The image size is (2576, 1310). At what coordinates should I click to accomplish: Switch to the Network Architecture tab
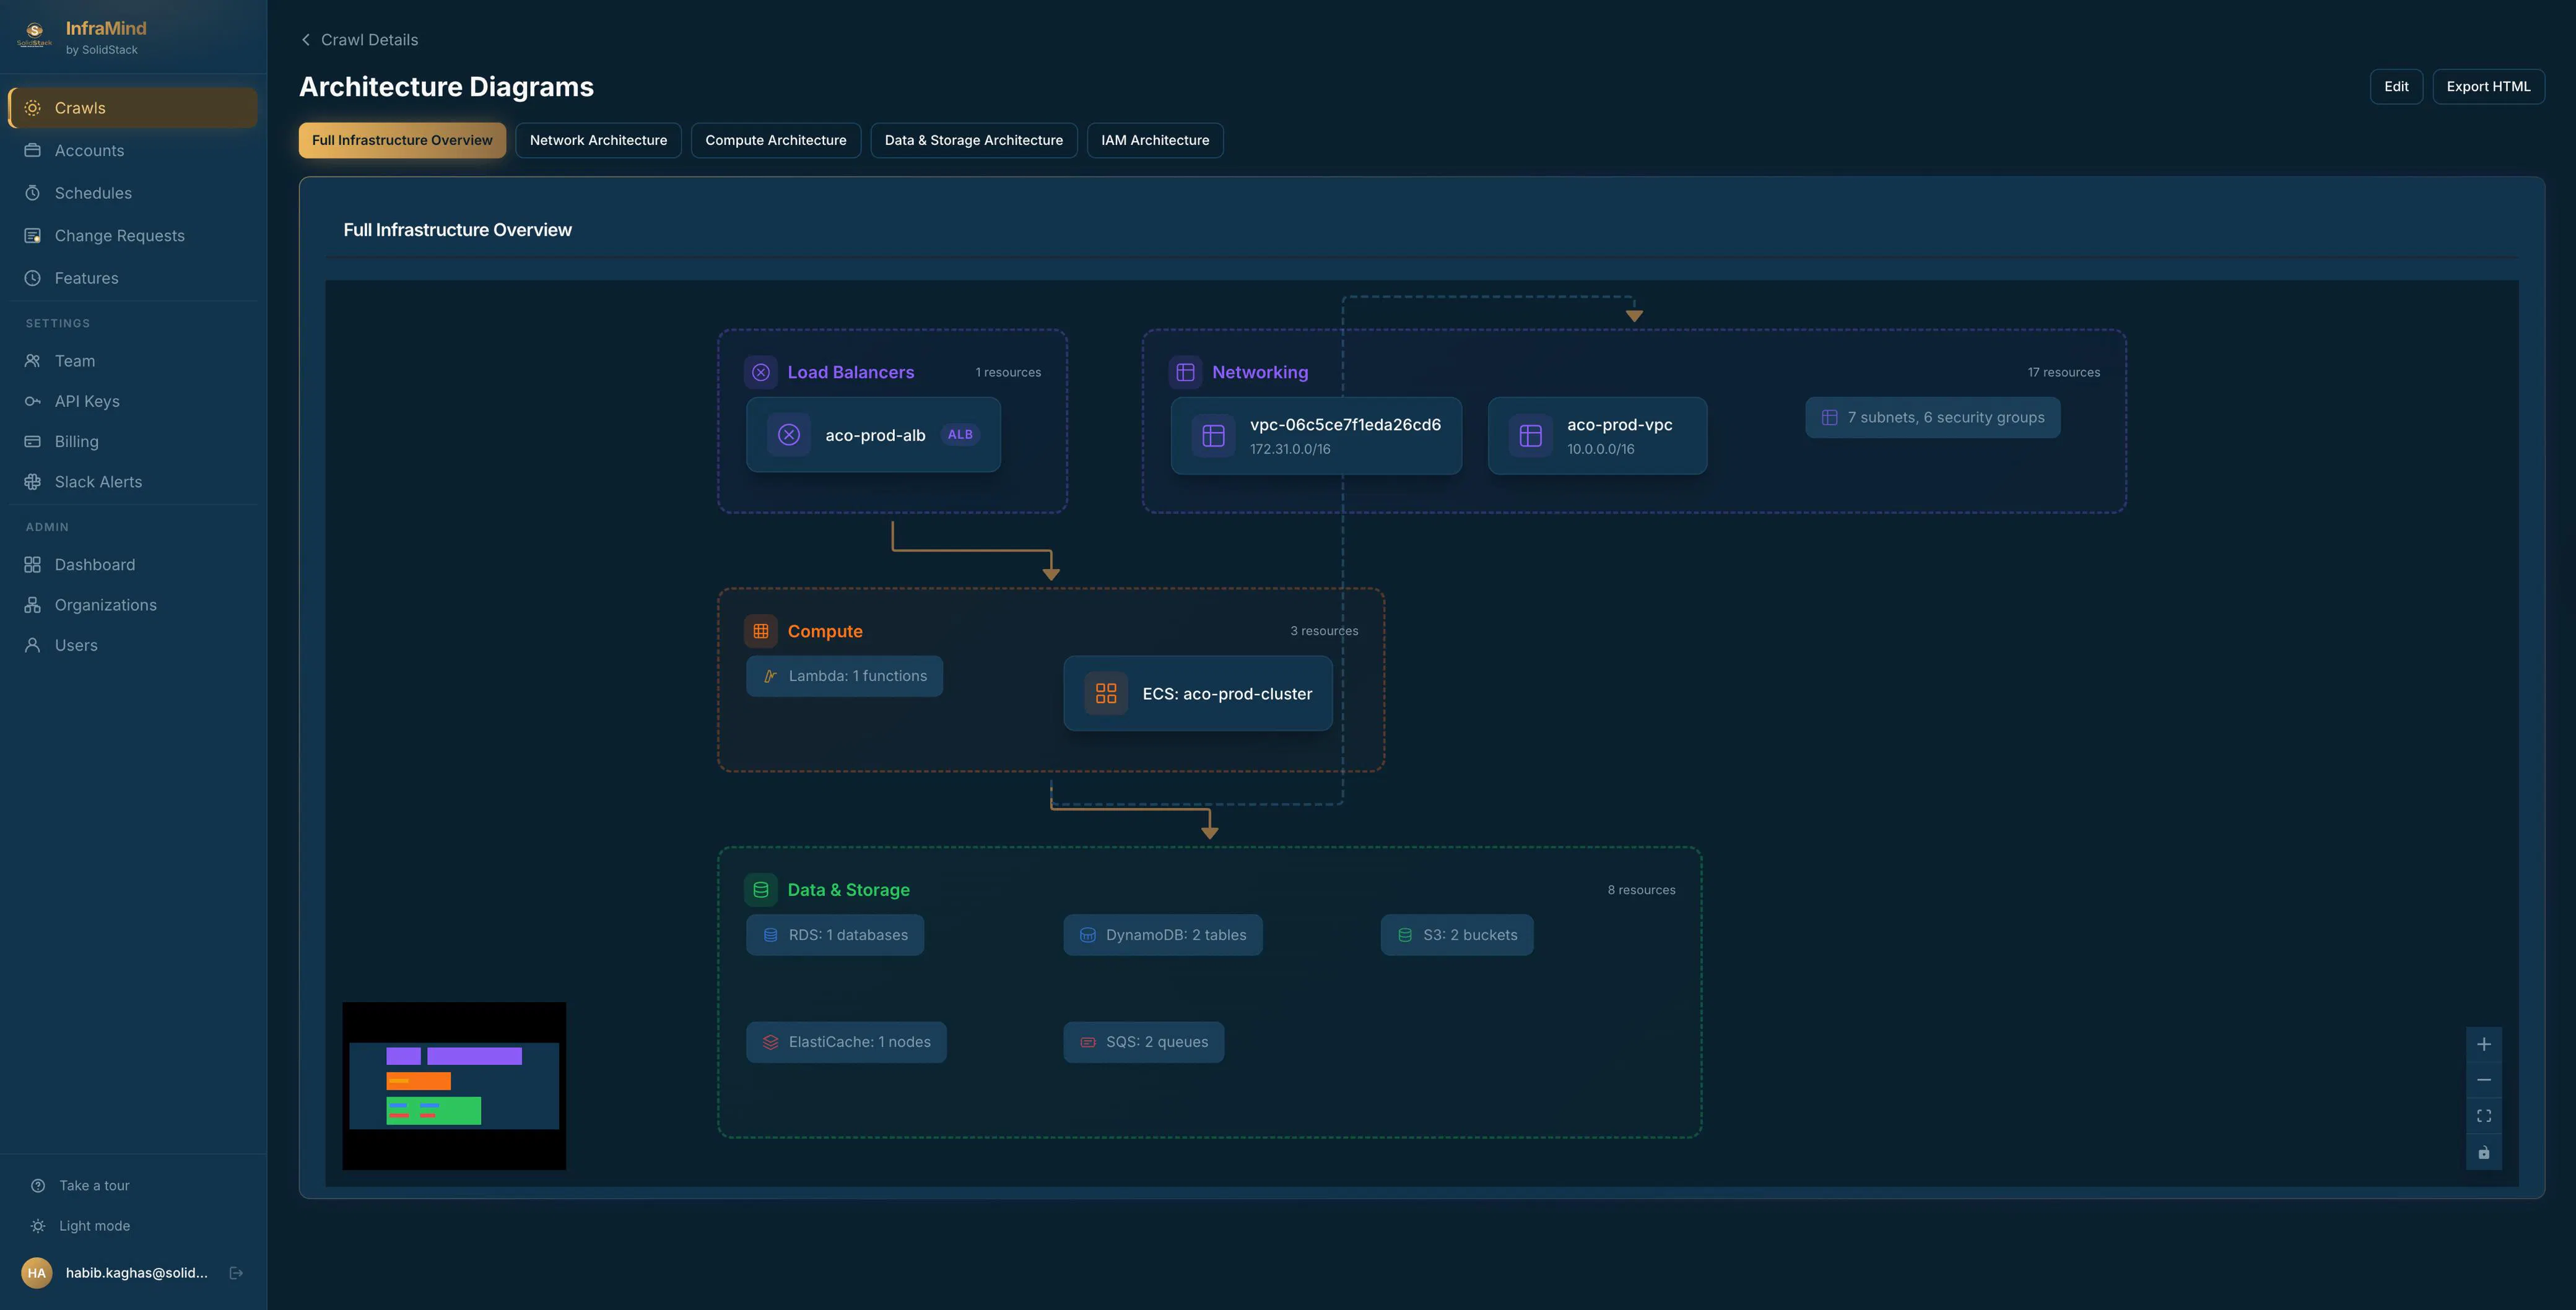click(x=598, y=140)
